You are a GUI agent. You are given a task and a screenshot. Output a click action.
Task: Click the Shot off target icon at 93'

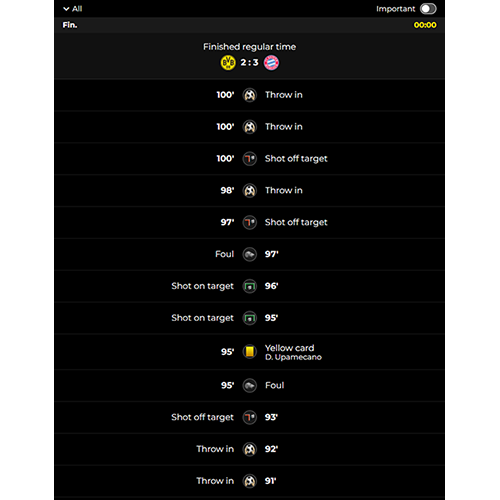coord(250,417)
